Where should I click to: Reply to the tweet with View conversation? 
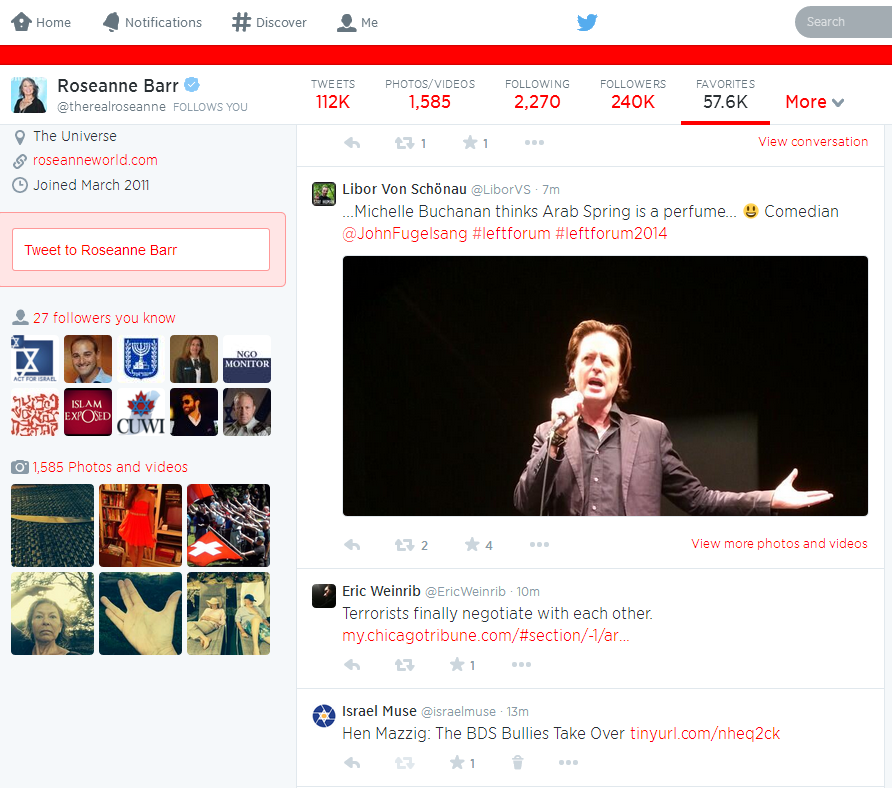(x=352, y=143)
